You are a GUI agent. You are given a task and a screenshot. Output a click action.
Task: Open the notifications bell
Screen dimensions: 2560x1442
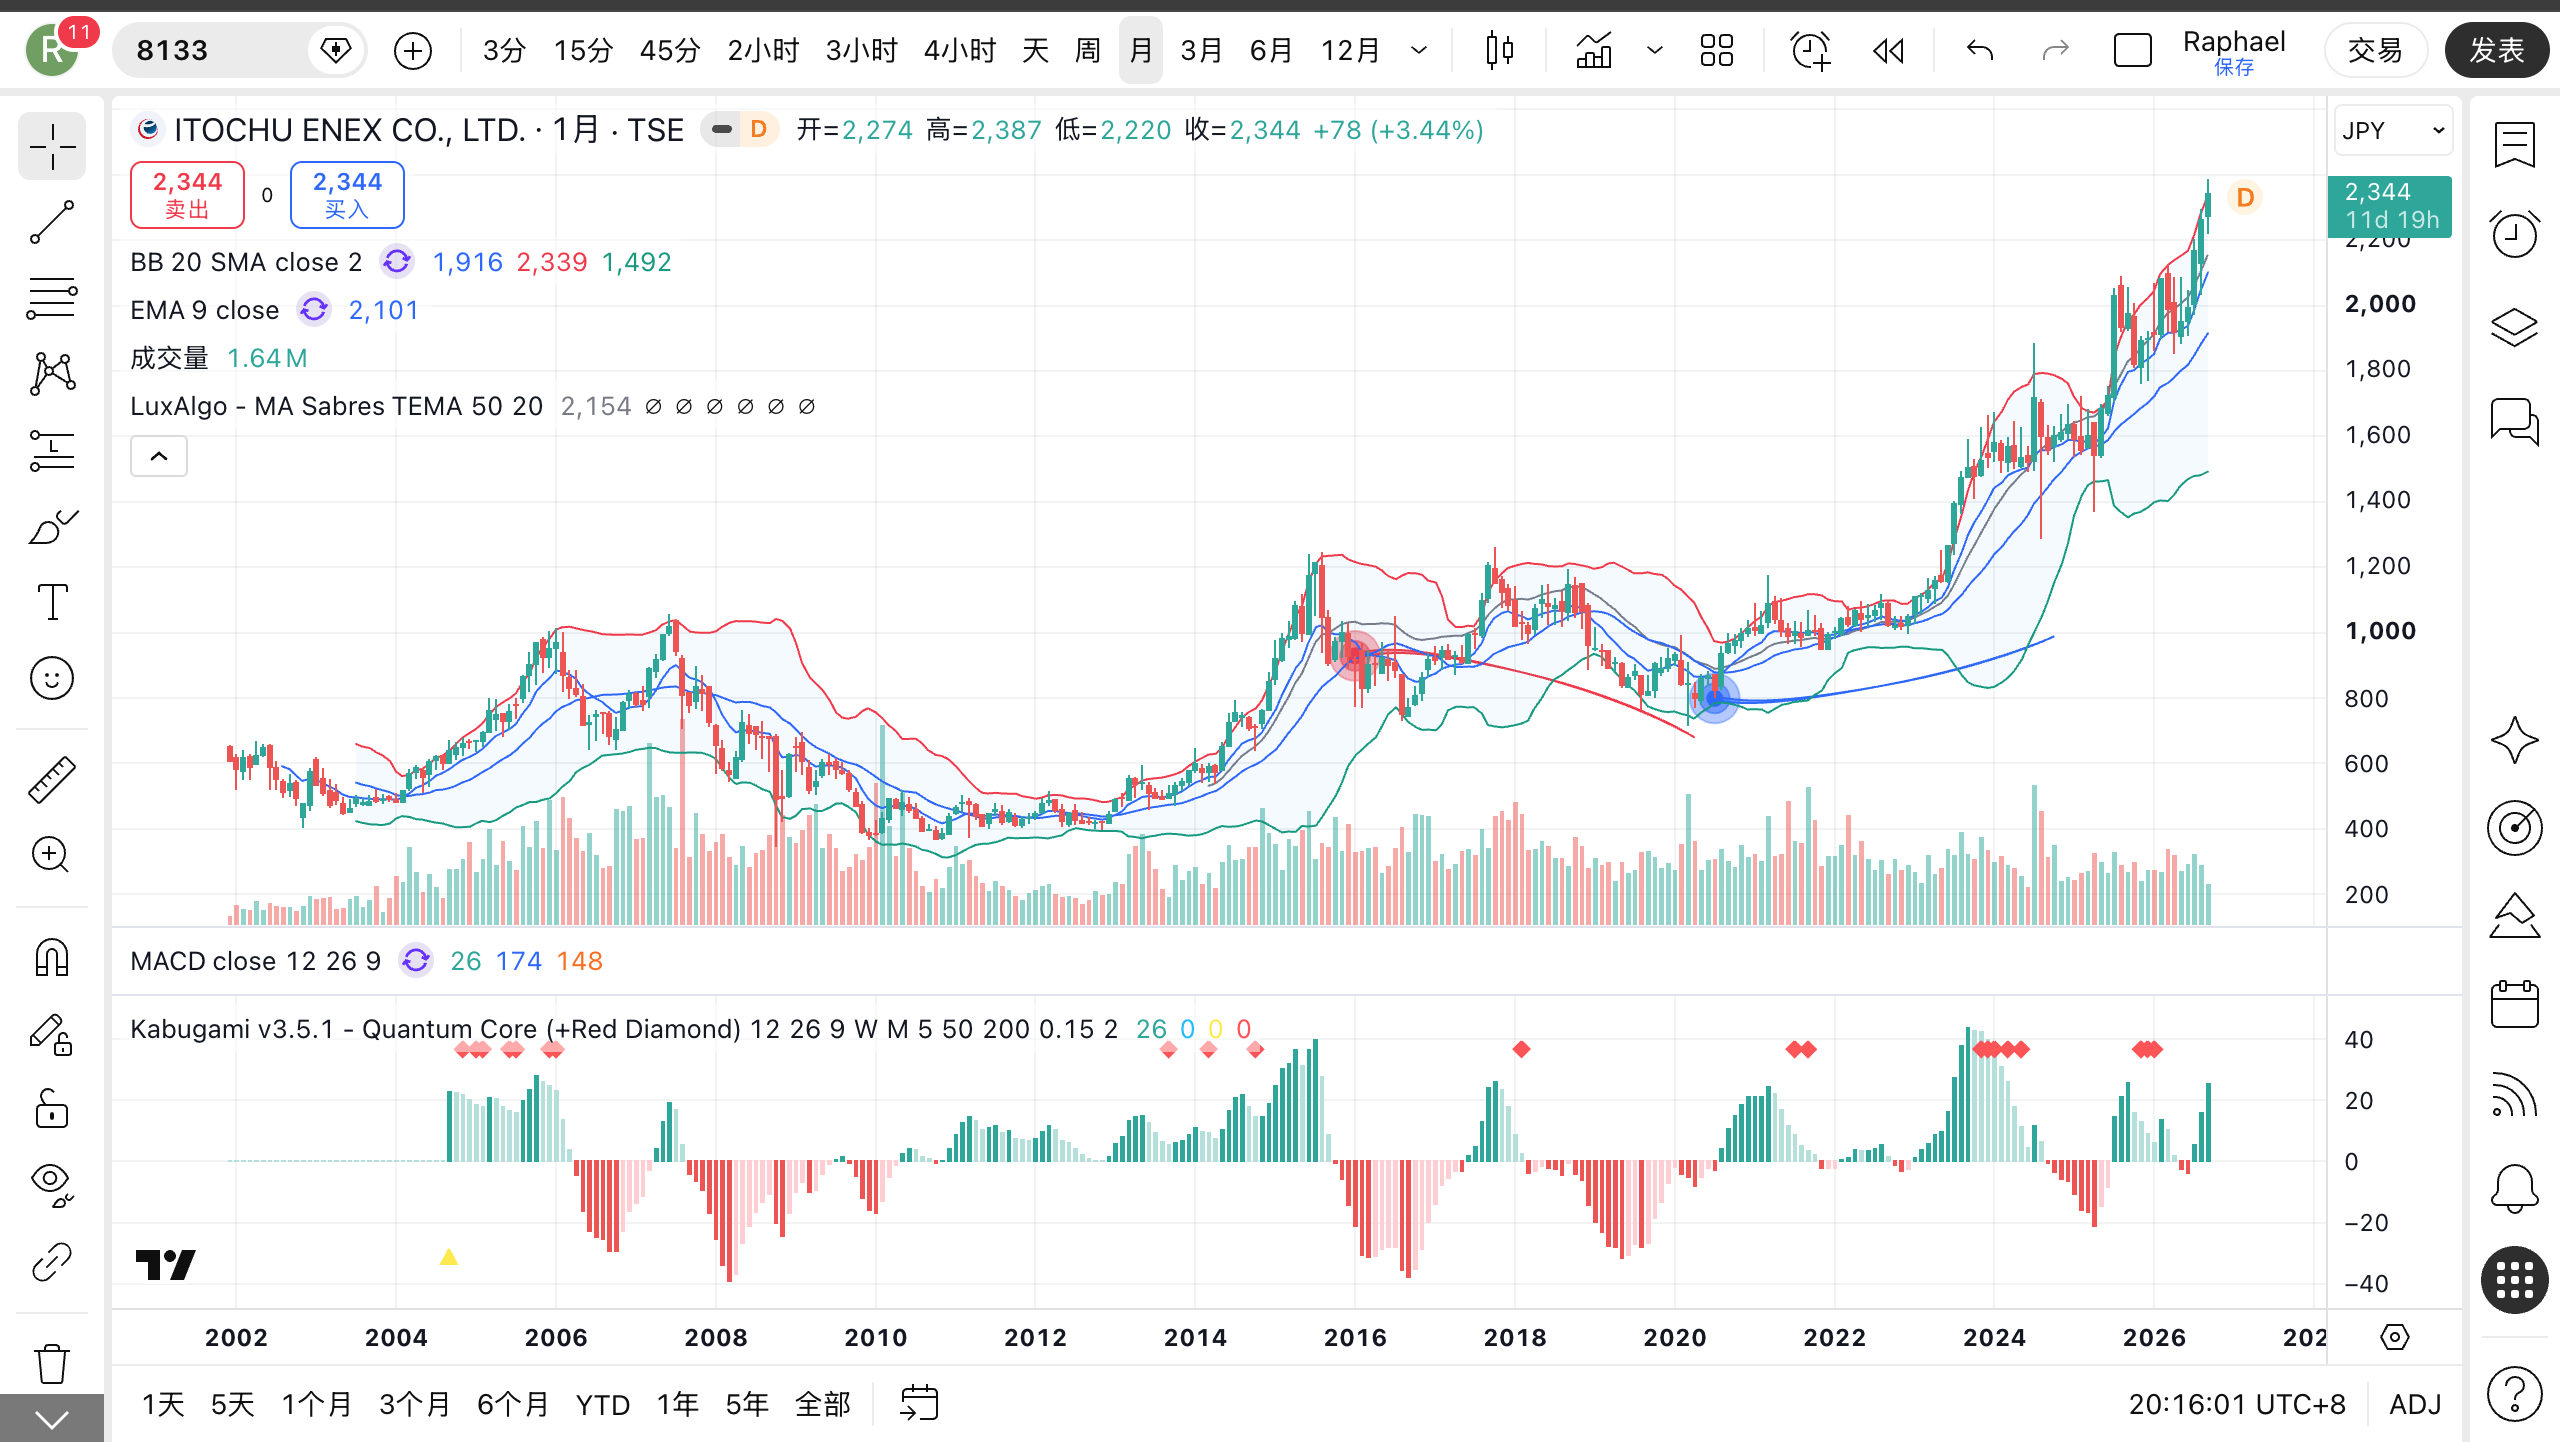coord(2514,1190)
